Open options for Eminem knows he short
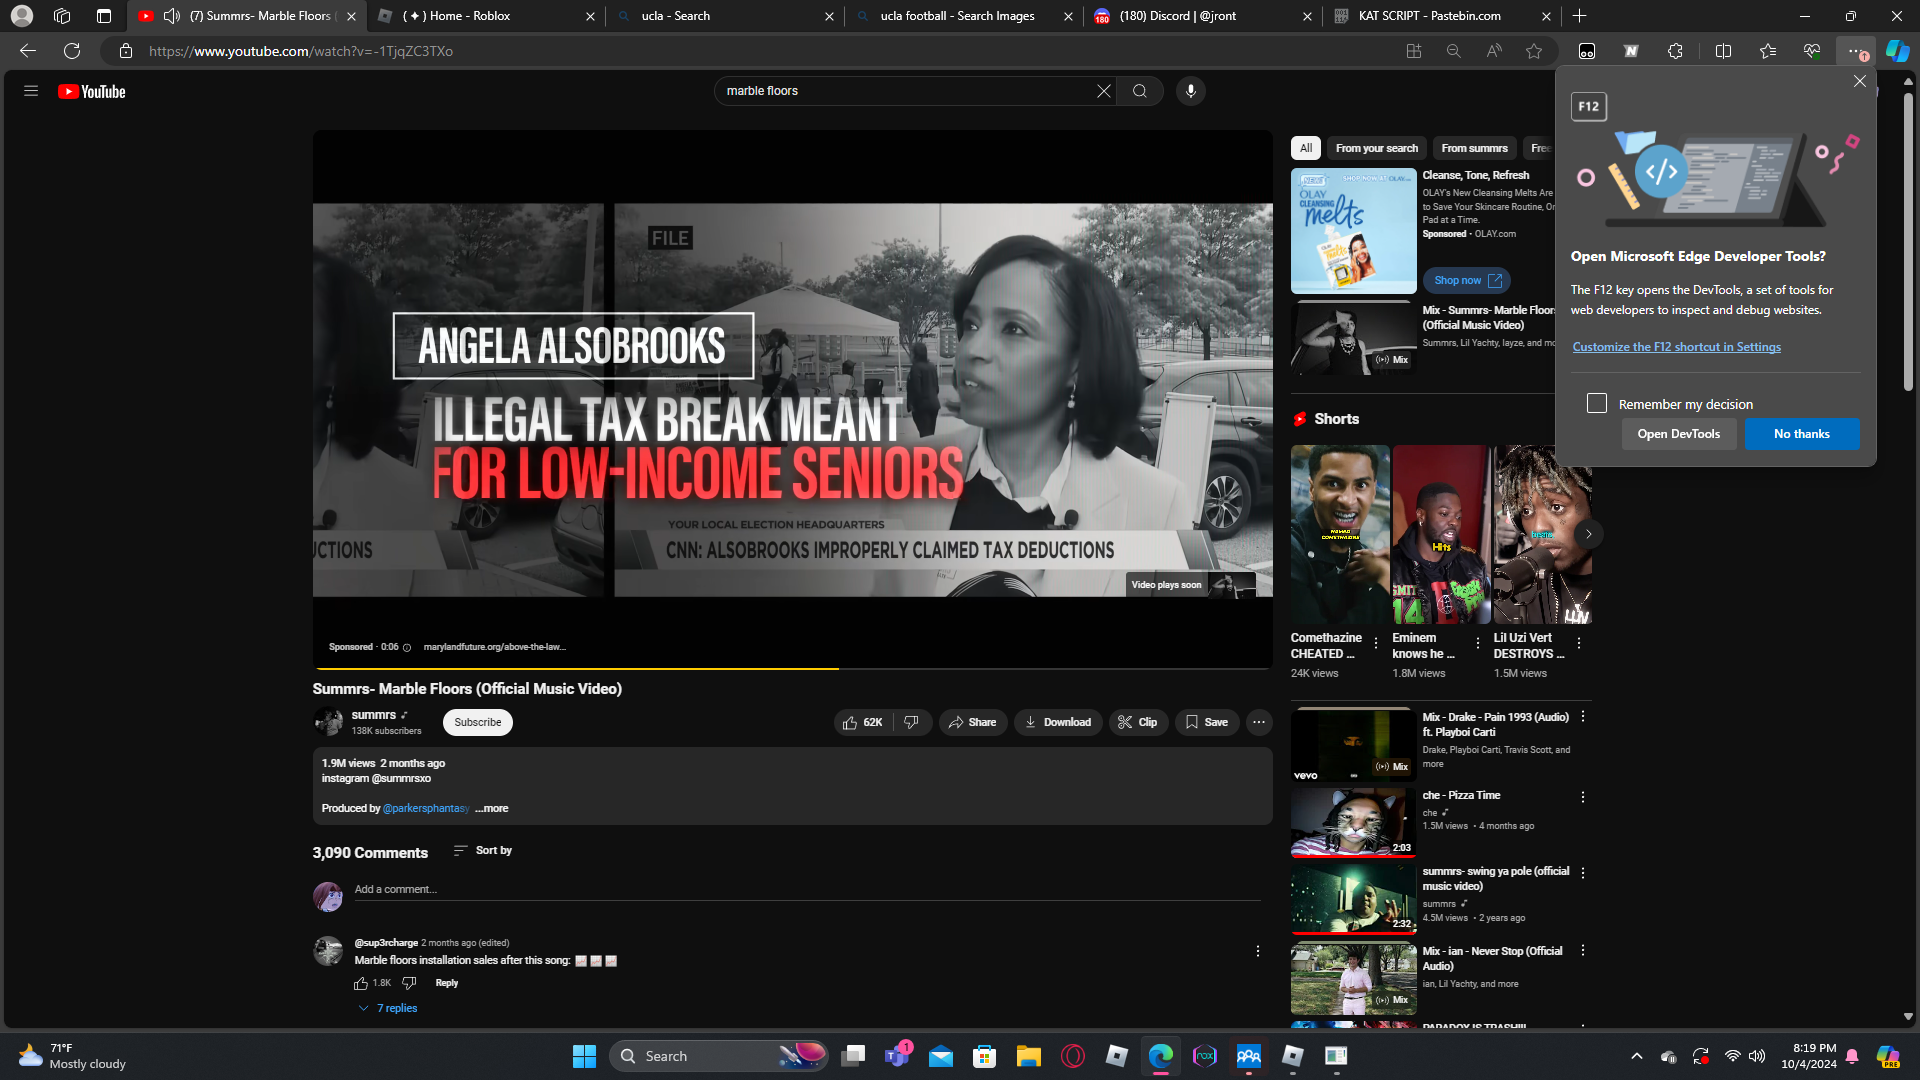Viewport: 1920px width, 1080px height. (x=1478, y=643)
